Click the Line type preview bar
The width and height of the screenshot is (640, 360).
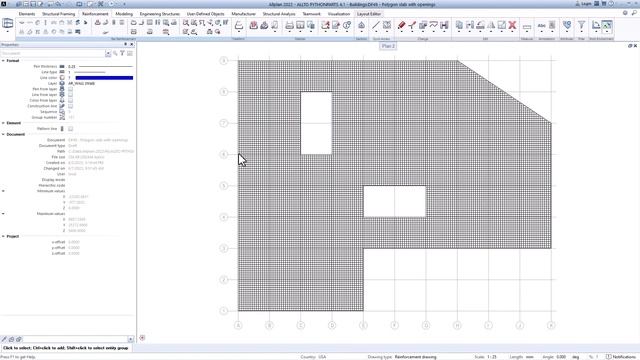coord(90,72)
